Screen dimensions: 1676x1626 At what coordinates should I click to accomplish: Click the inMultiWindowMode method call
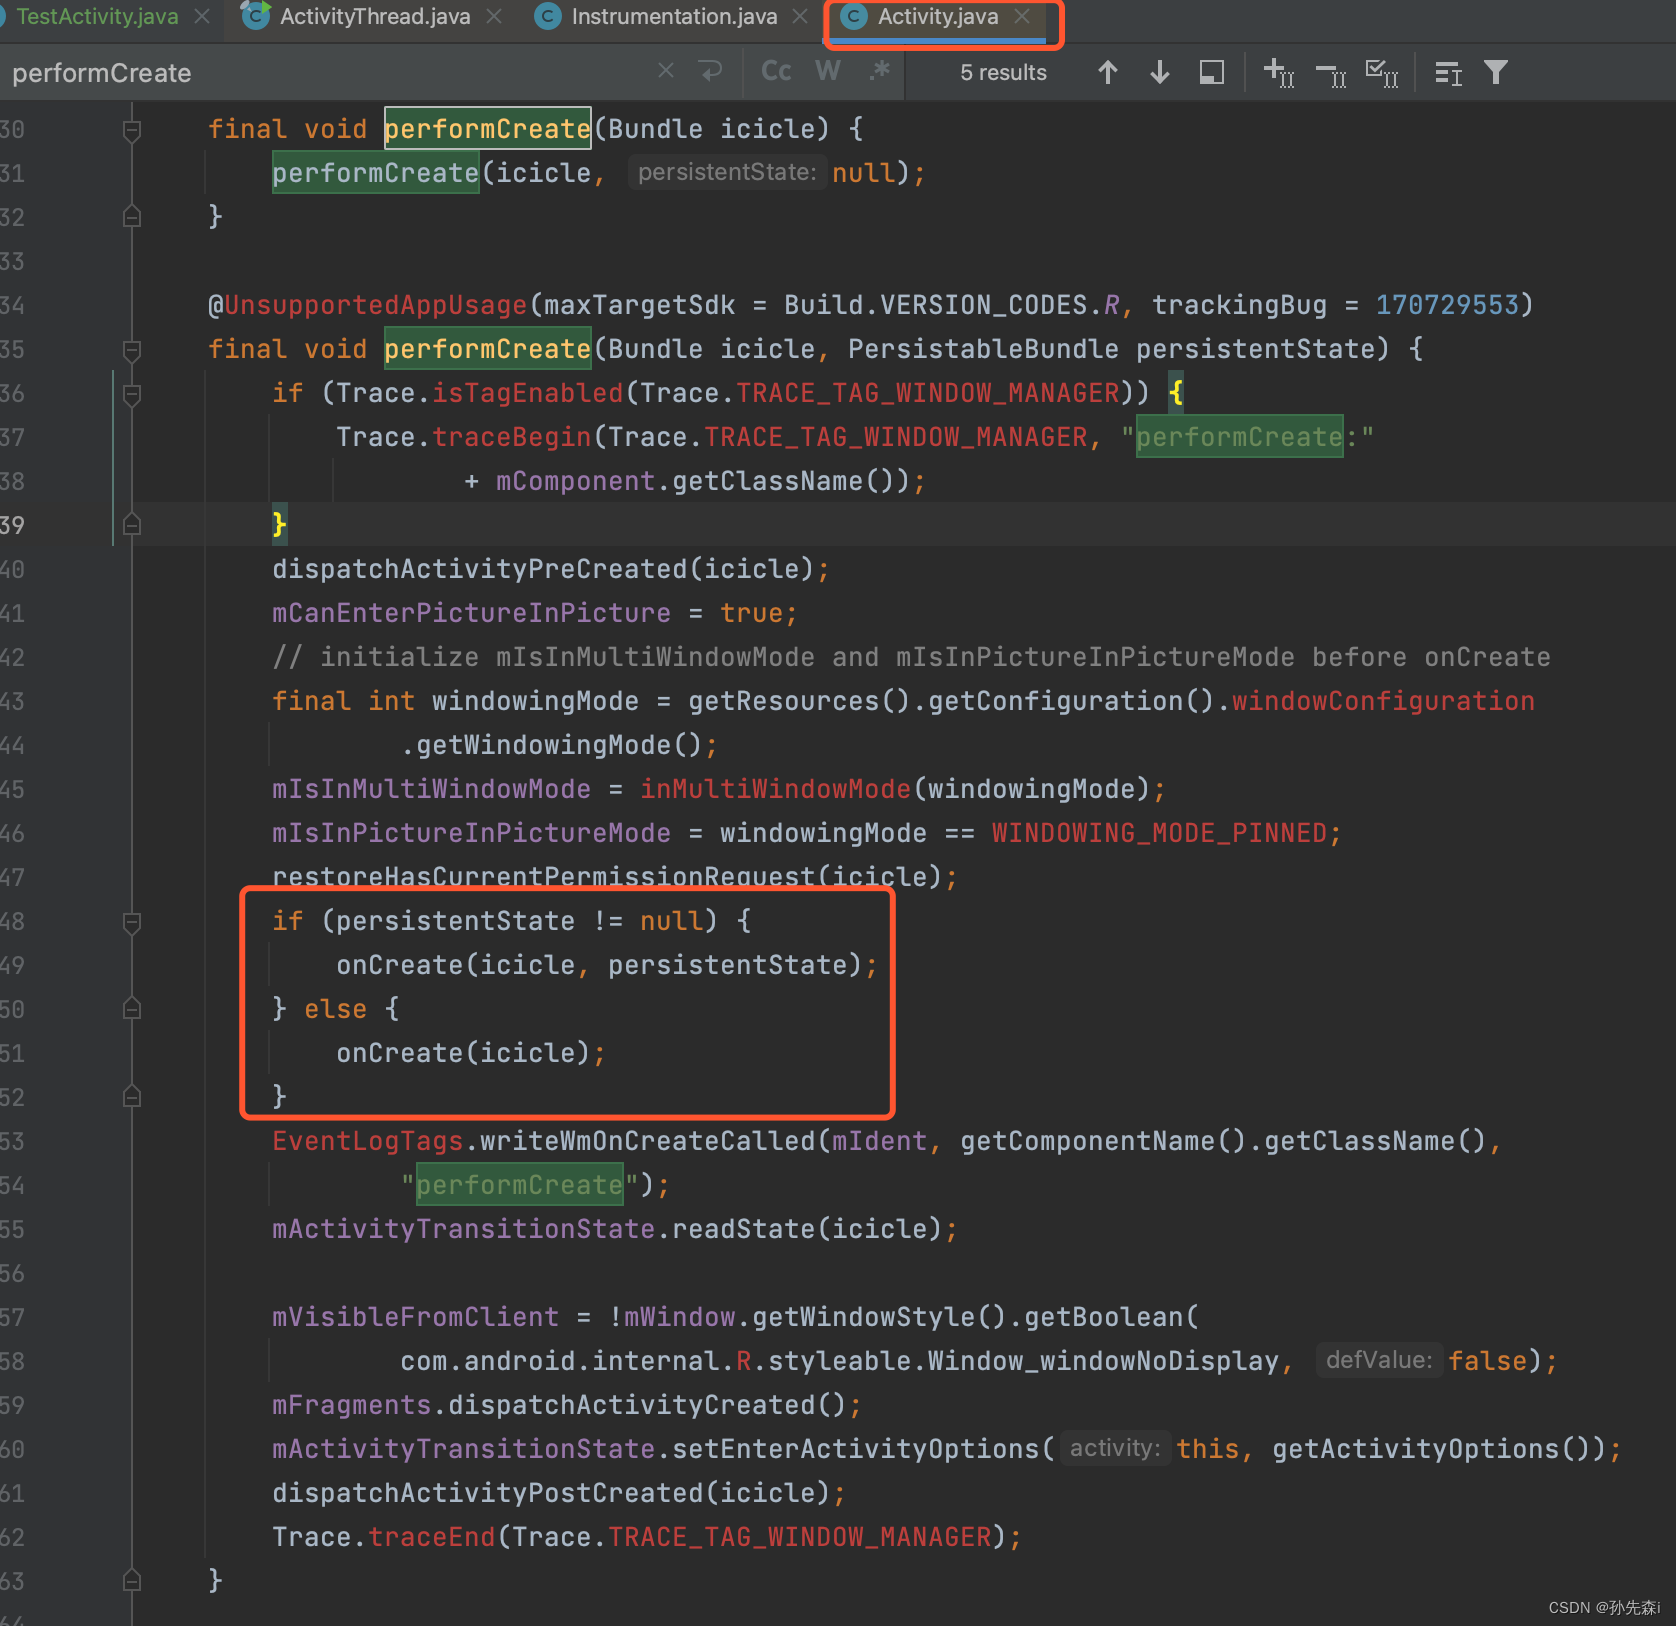coord(776,789)
